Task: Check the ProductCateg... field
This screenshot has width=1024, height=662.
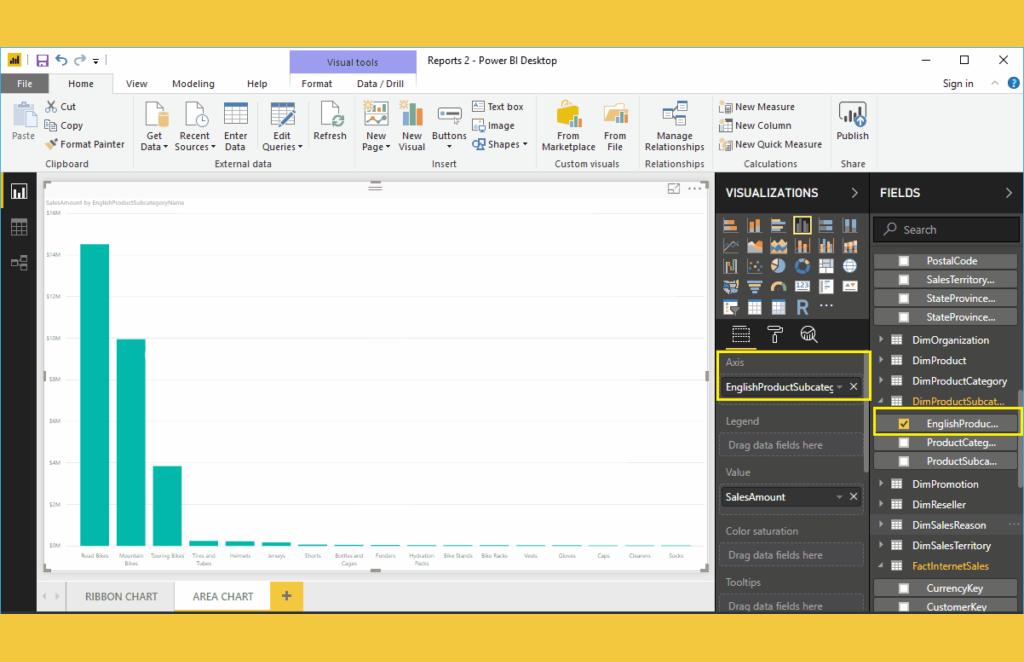Action: pos(904,443)
